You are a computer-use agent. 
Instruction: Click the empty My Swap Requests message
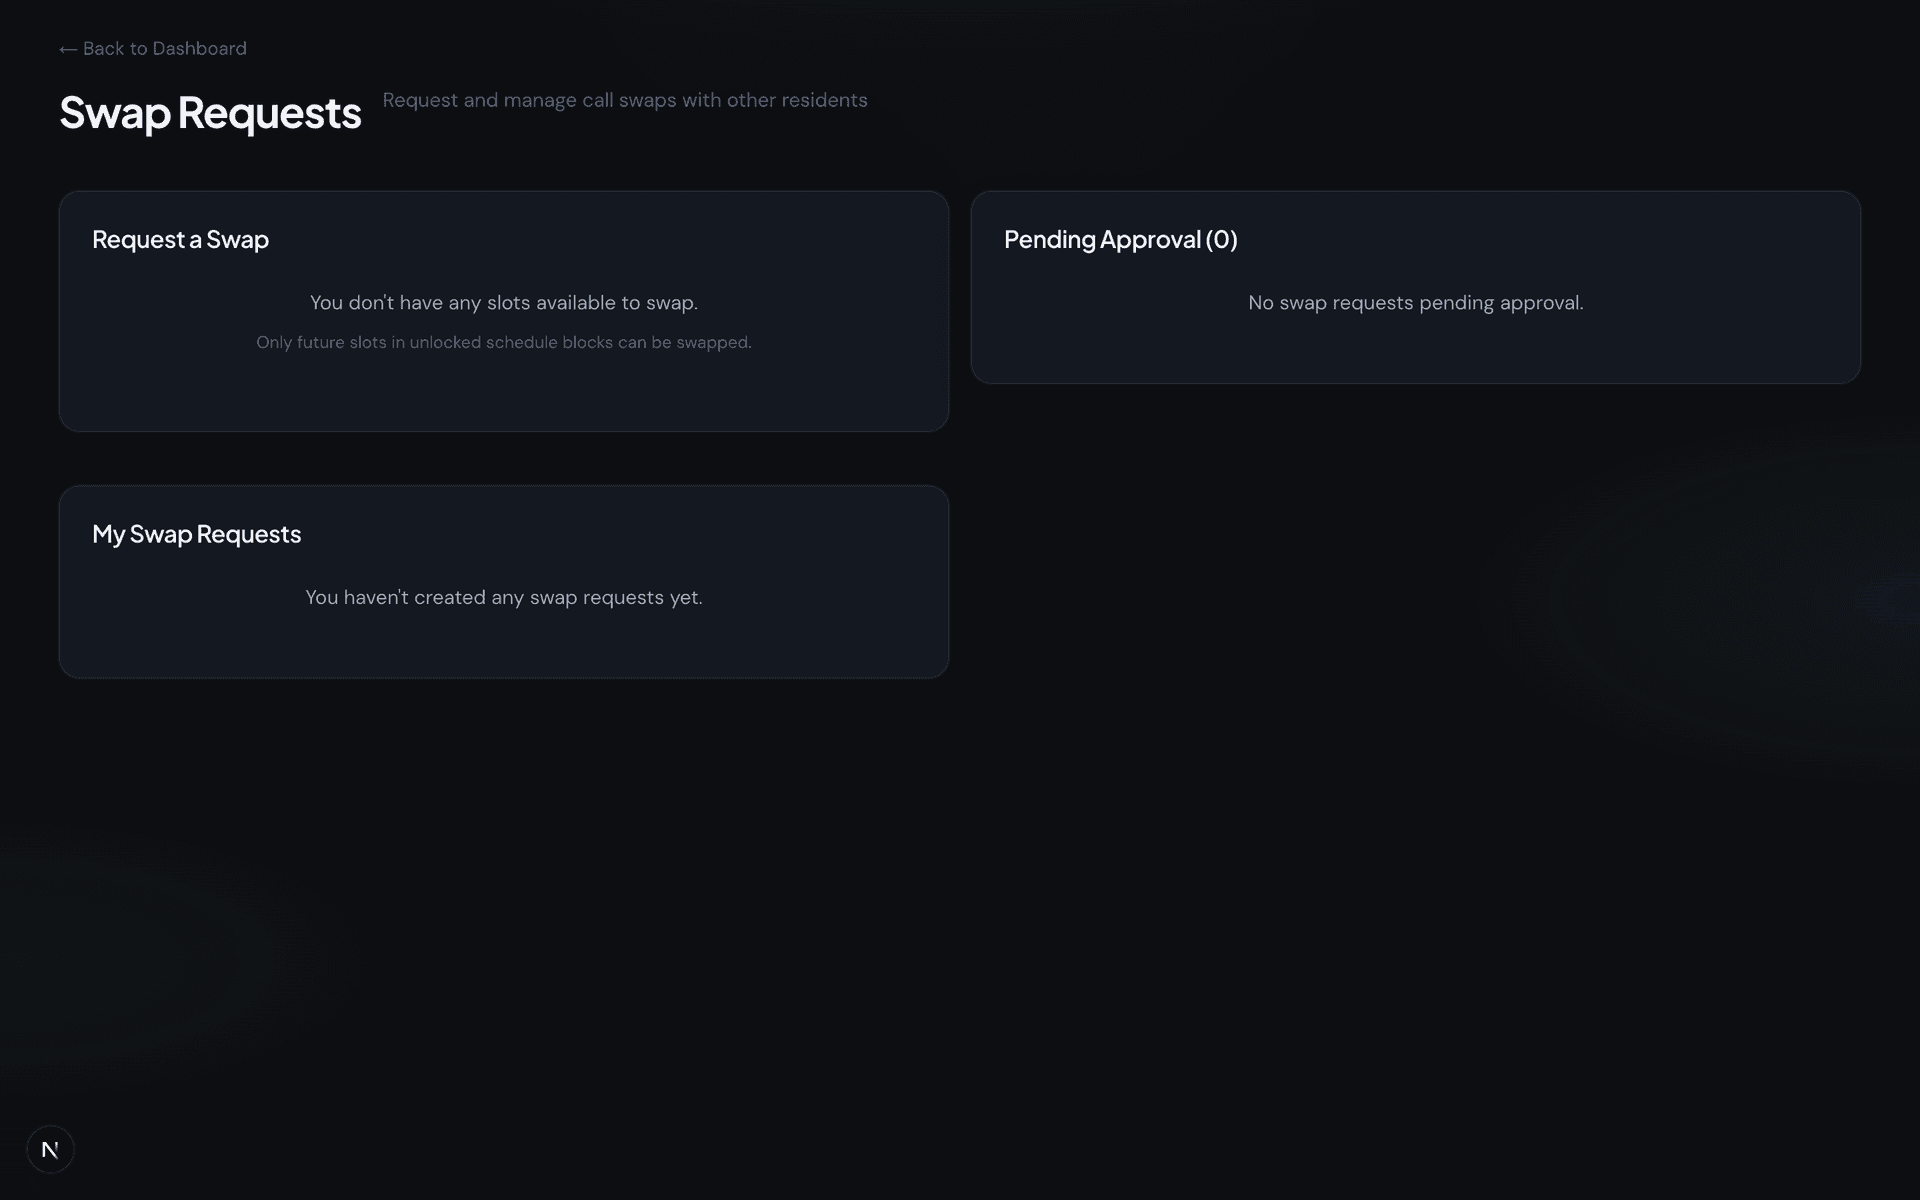tap(503, 597)
